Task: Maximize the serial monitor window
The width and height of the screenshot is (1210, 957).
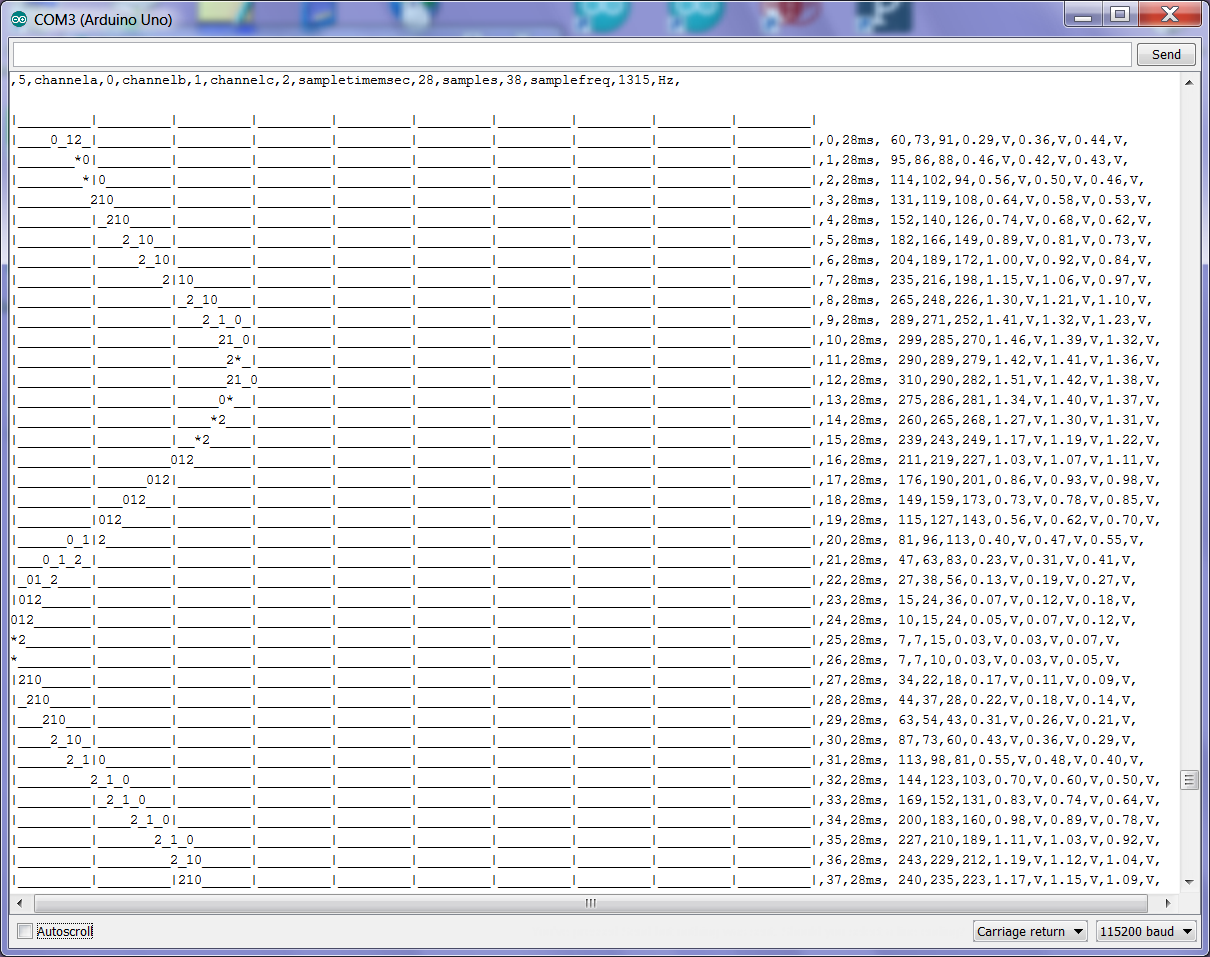Action: 1119,14
